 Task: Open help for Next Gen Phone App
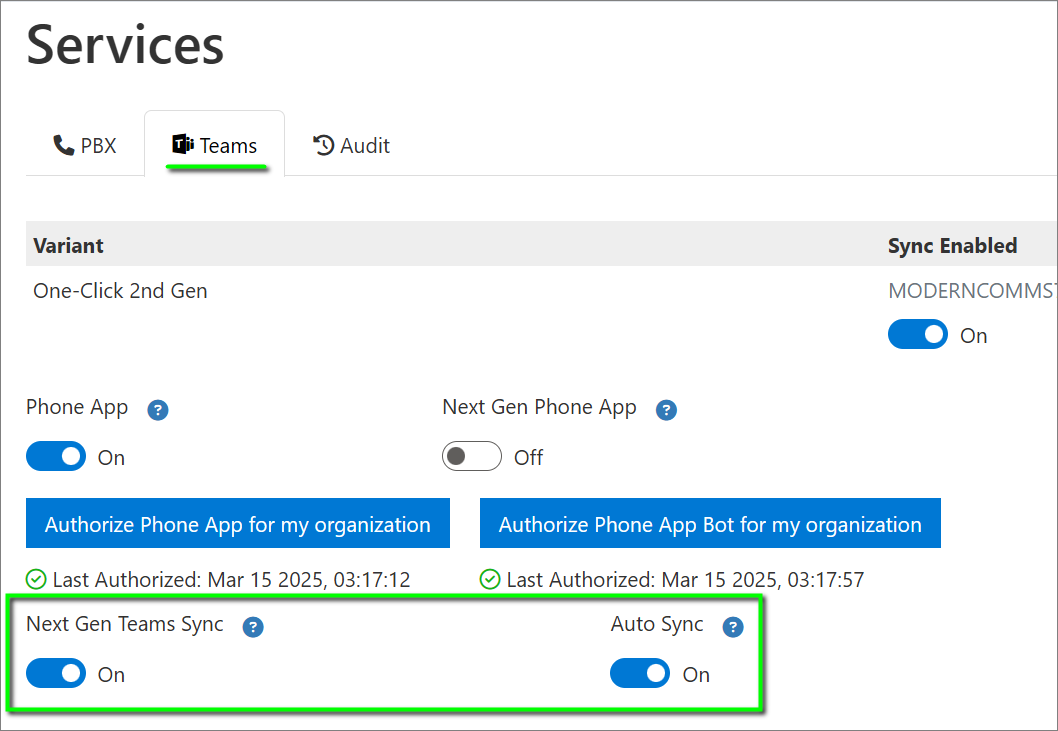pyautogui.click(x=666, y=410)
